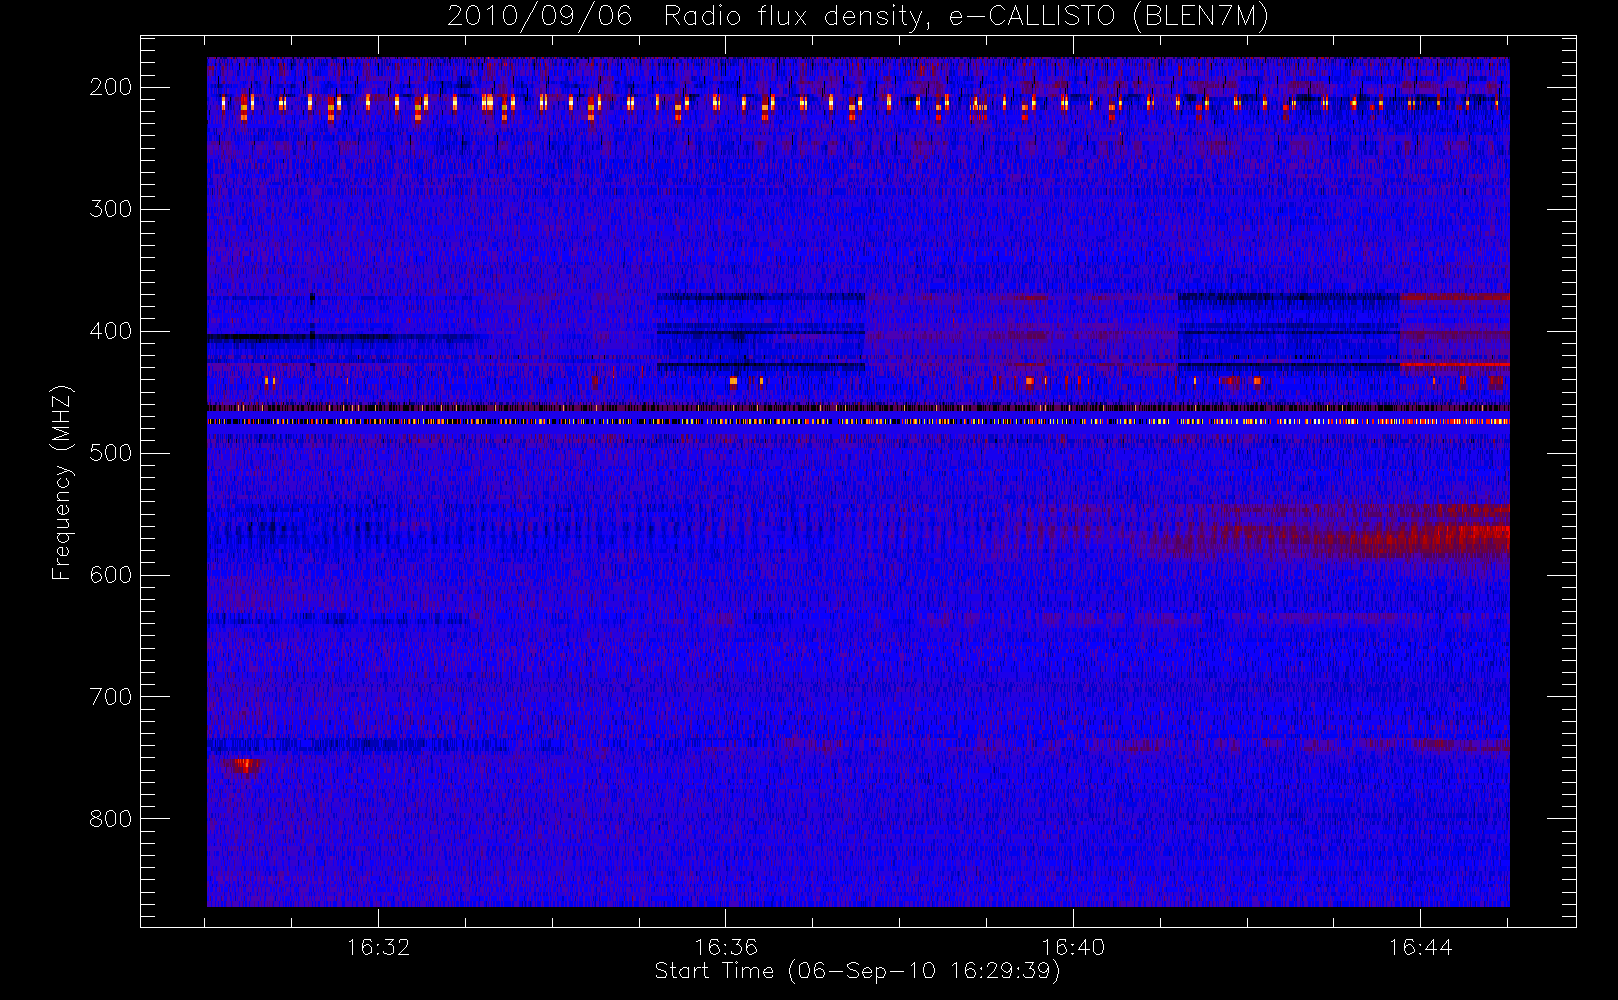
Task: Click the 16:36 time tick label
Action: coord(726,947)
